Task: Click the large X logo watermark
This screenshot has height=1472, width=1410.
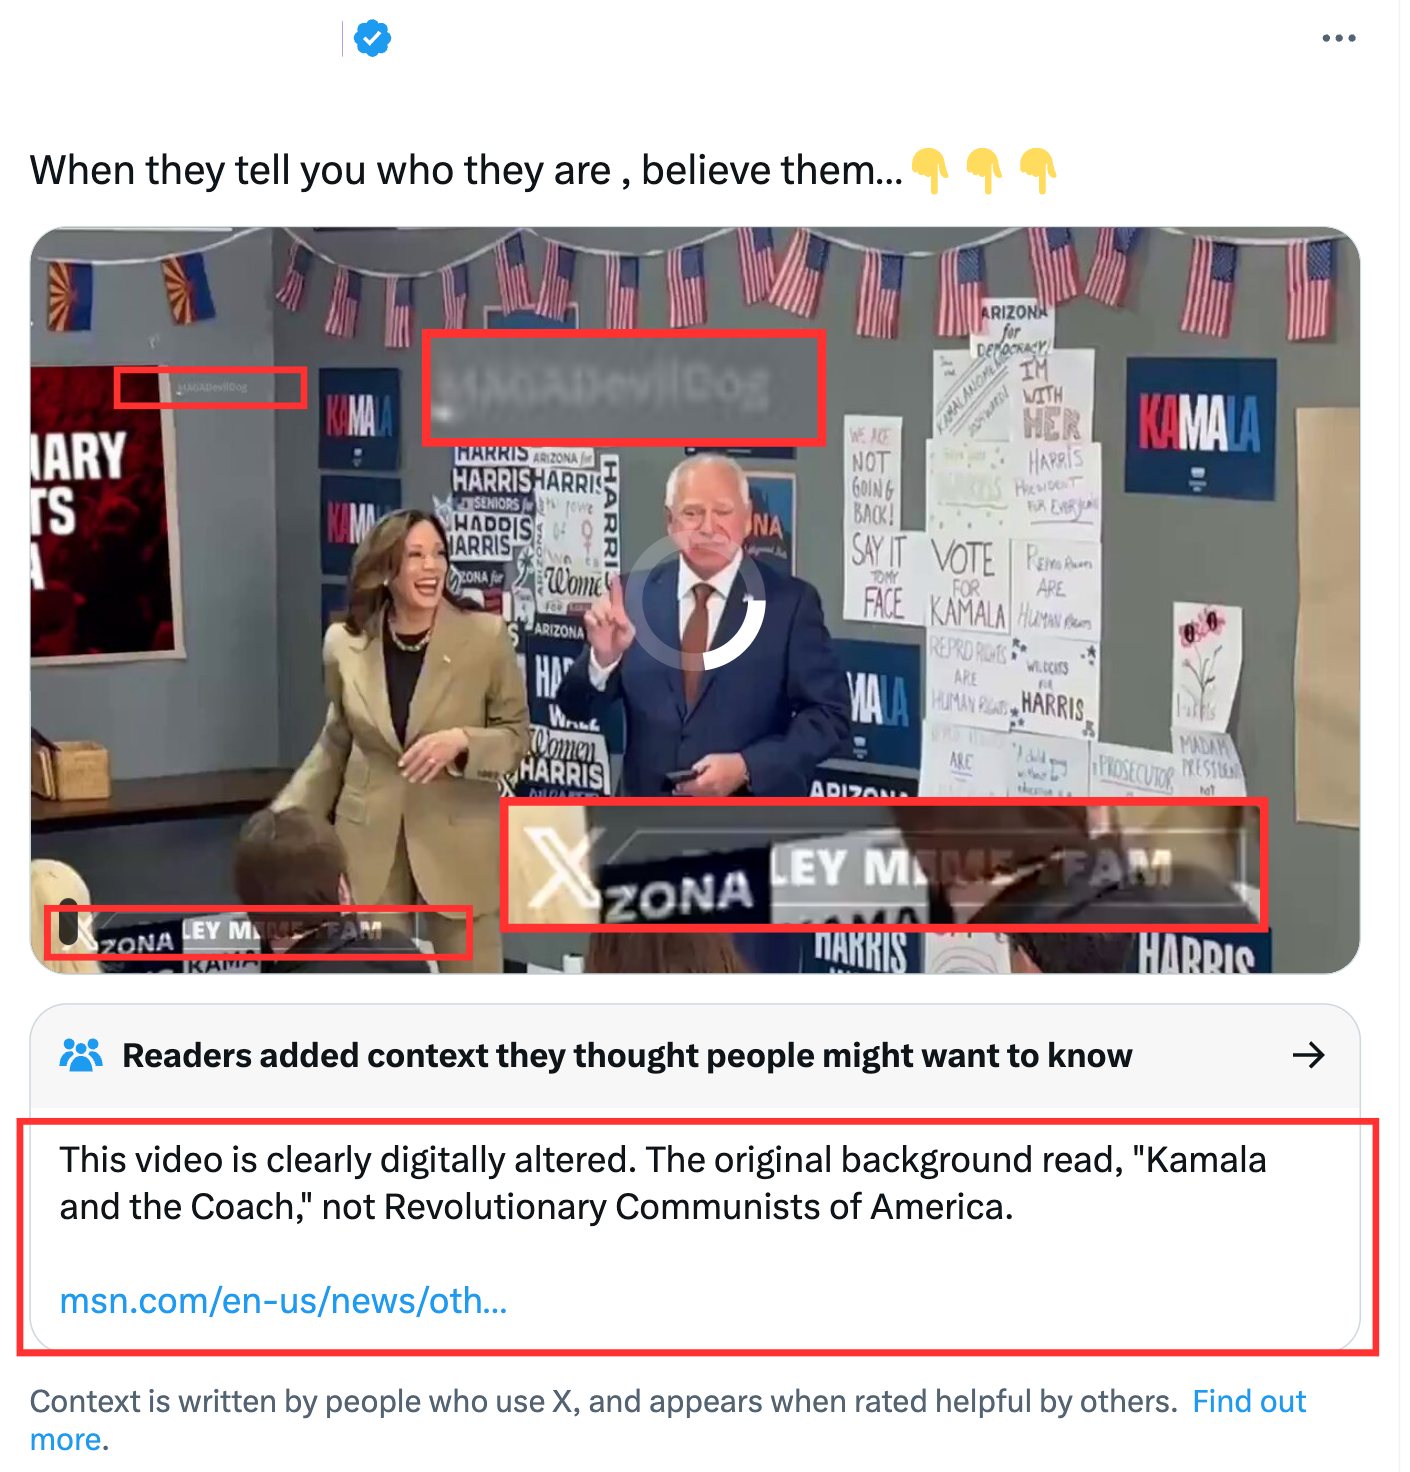Action: tap(559, 866)
